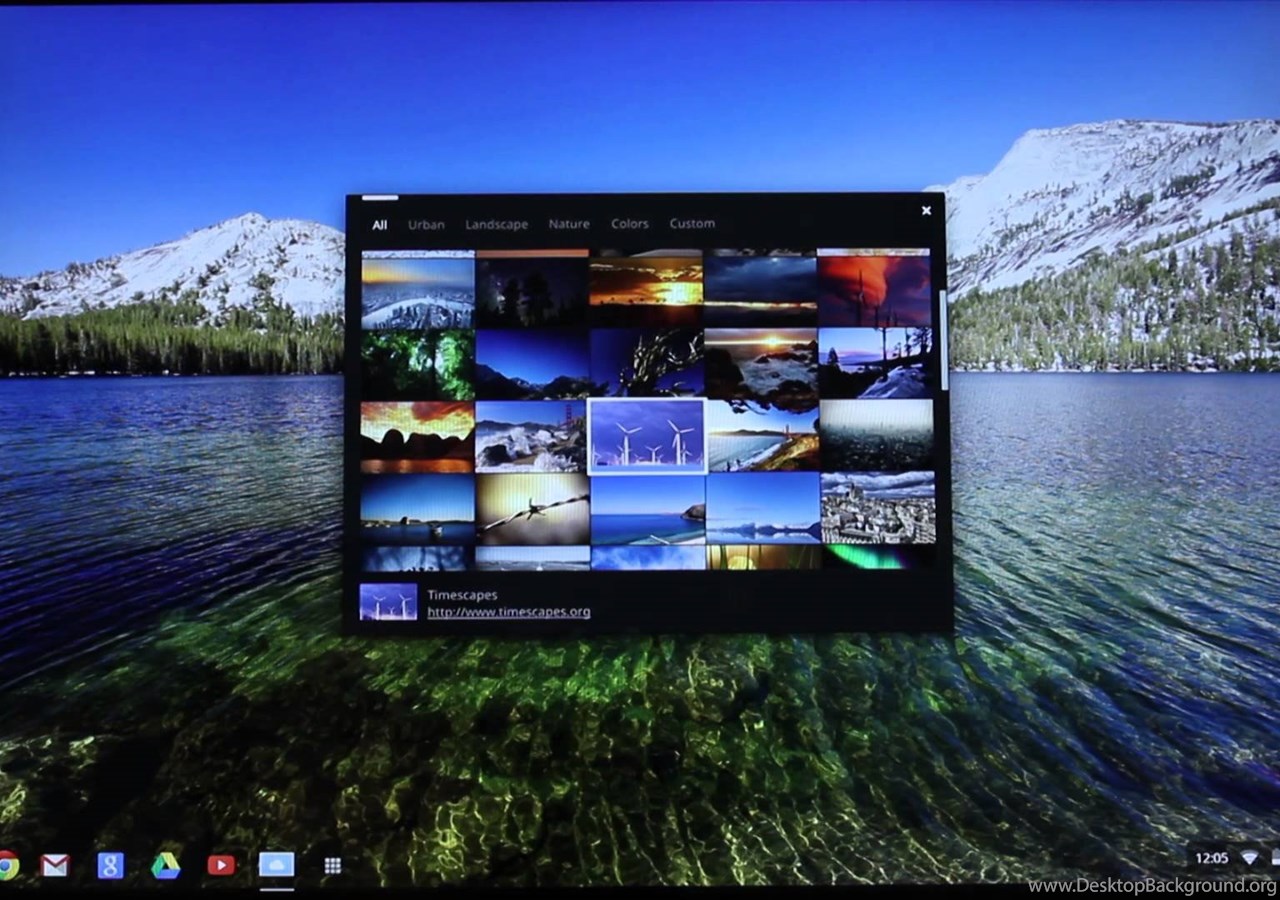Click the wallpaper list scrollbar

[943, 340]
